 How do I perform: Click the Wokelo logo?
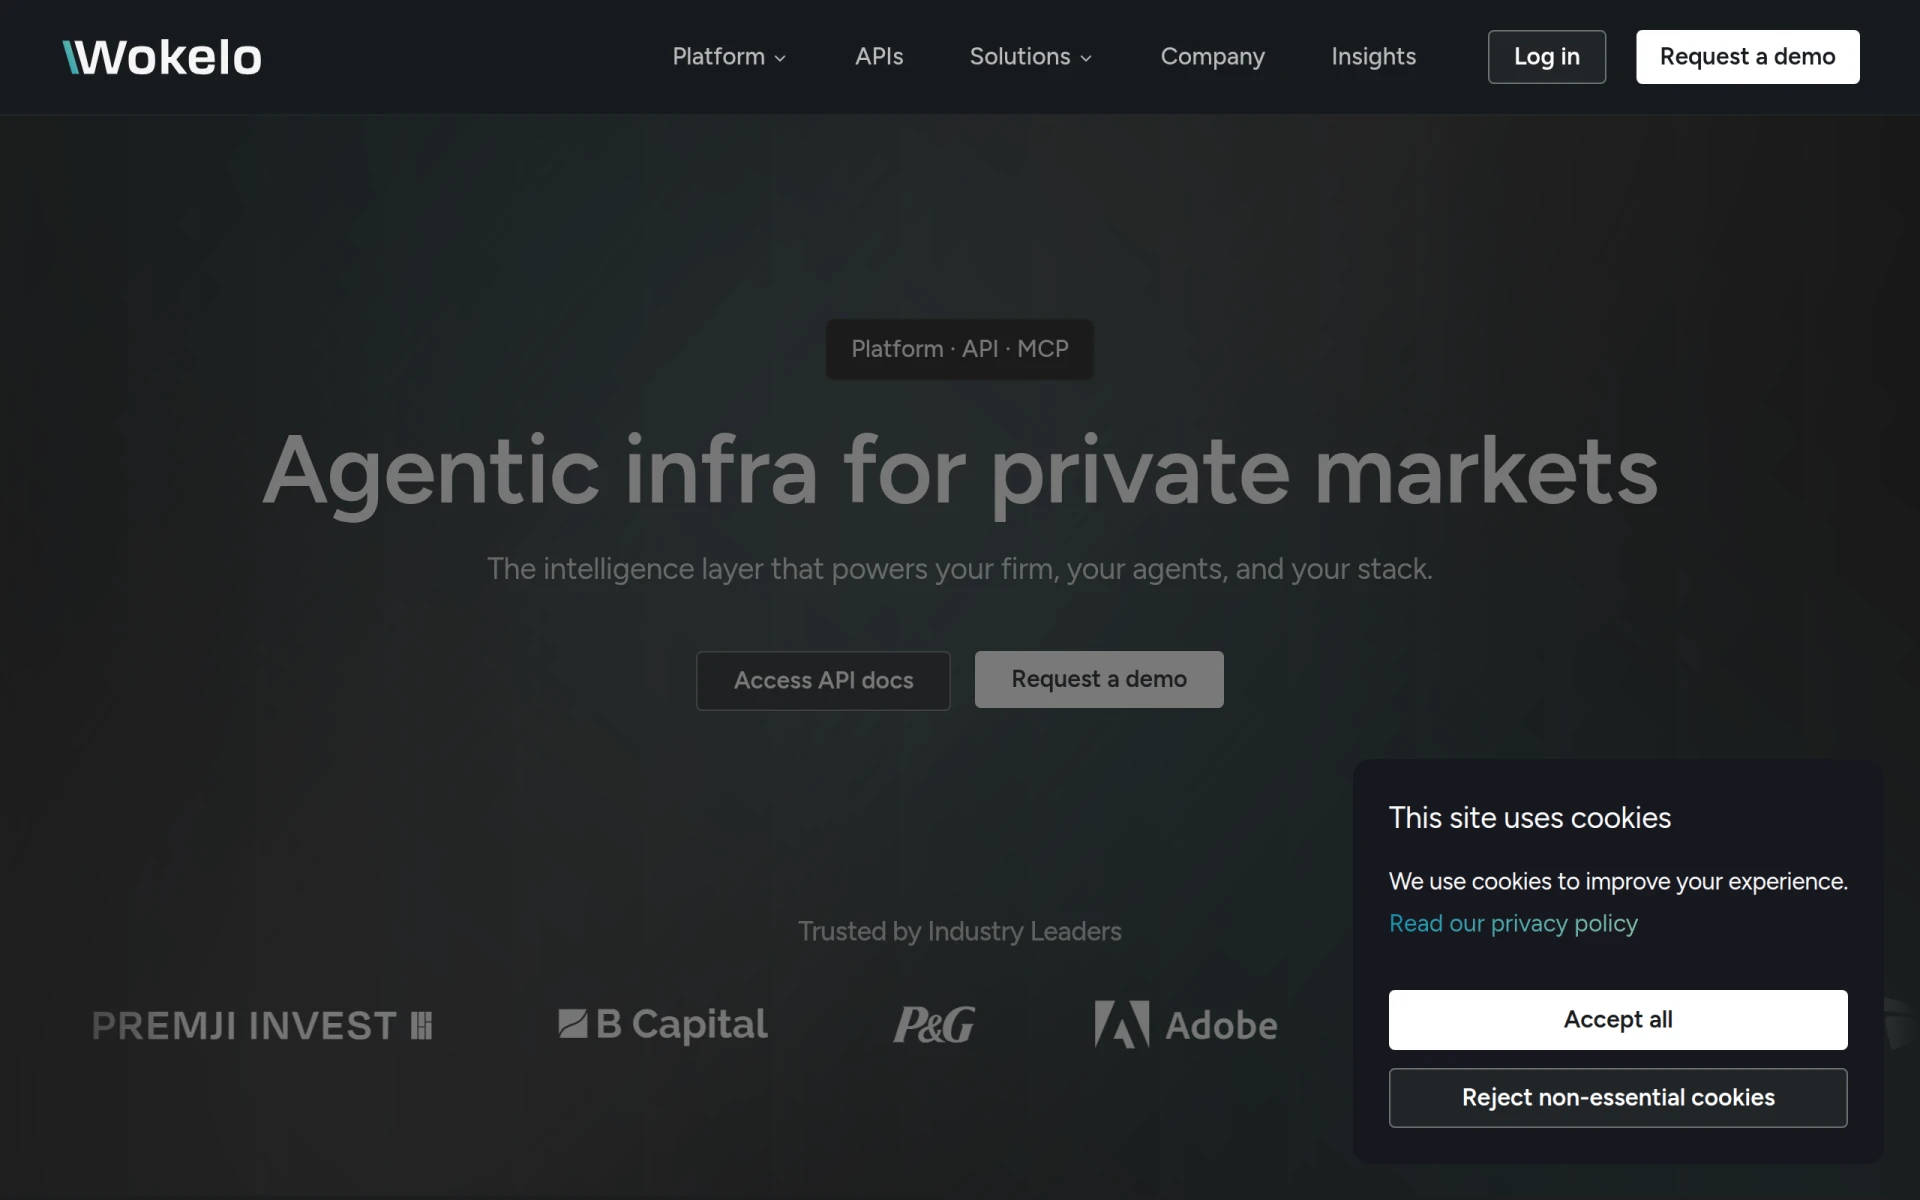click(x=162, y=57)
